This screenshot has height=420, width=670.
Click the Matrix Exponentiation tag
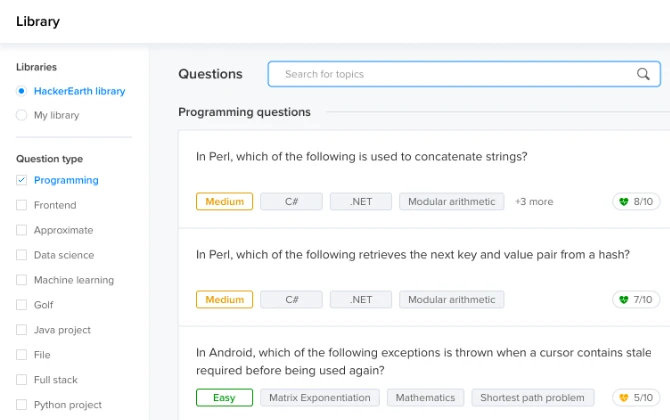tap(320, 398)
